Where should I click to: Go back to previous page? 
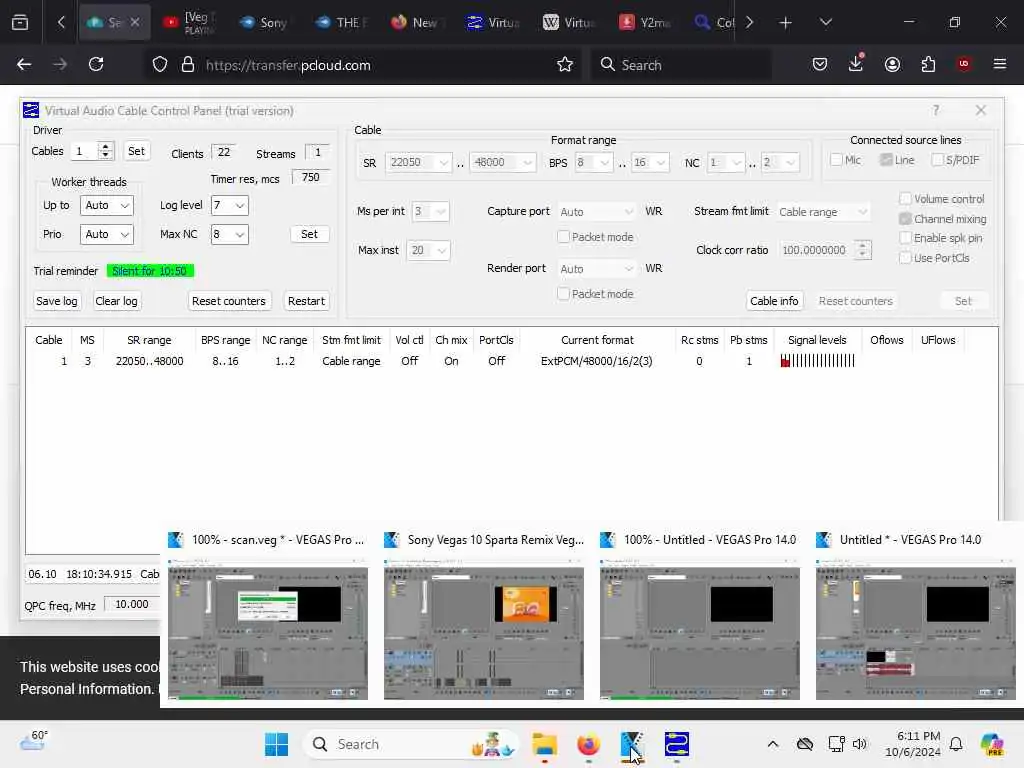coord(24,65)
